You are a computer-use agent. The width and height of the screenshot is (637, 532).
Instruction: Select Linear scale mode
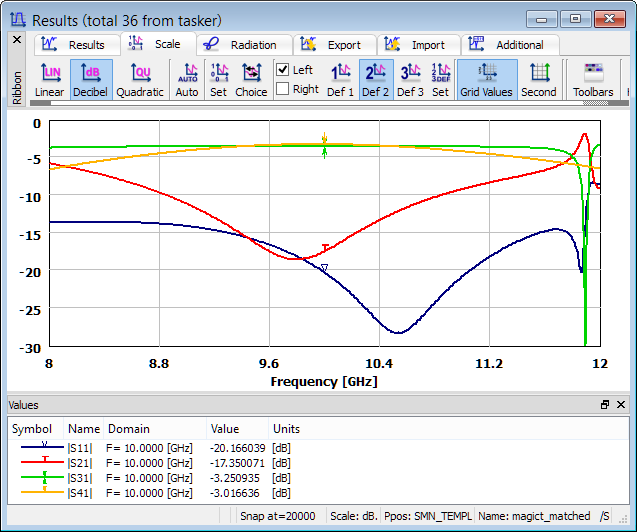click(49, 80)
